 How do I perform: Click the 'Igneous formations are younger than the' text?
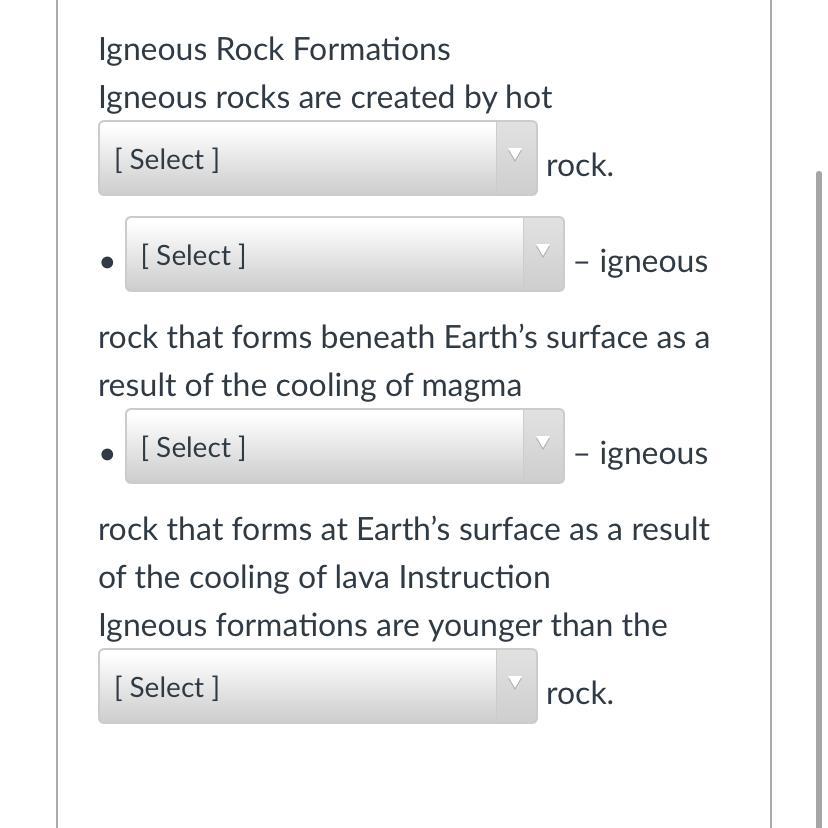[x=382, y=625]
